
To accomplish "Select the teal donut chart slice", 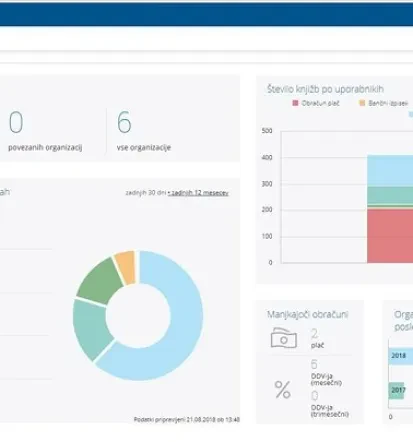I will (x=91, y=329).
